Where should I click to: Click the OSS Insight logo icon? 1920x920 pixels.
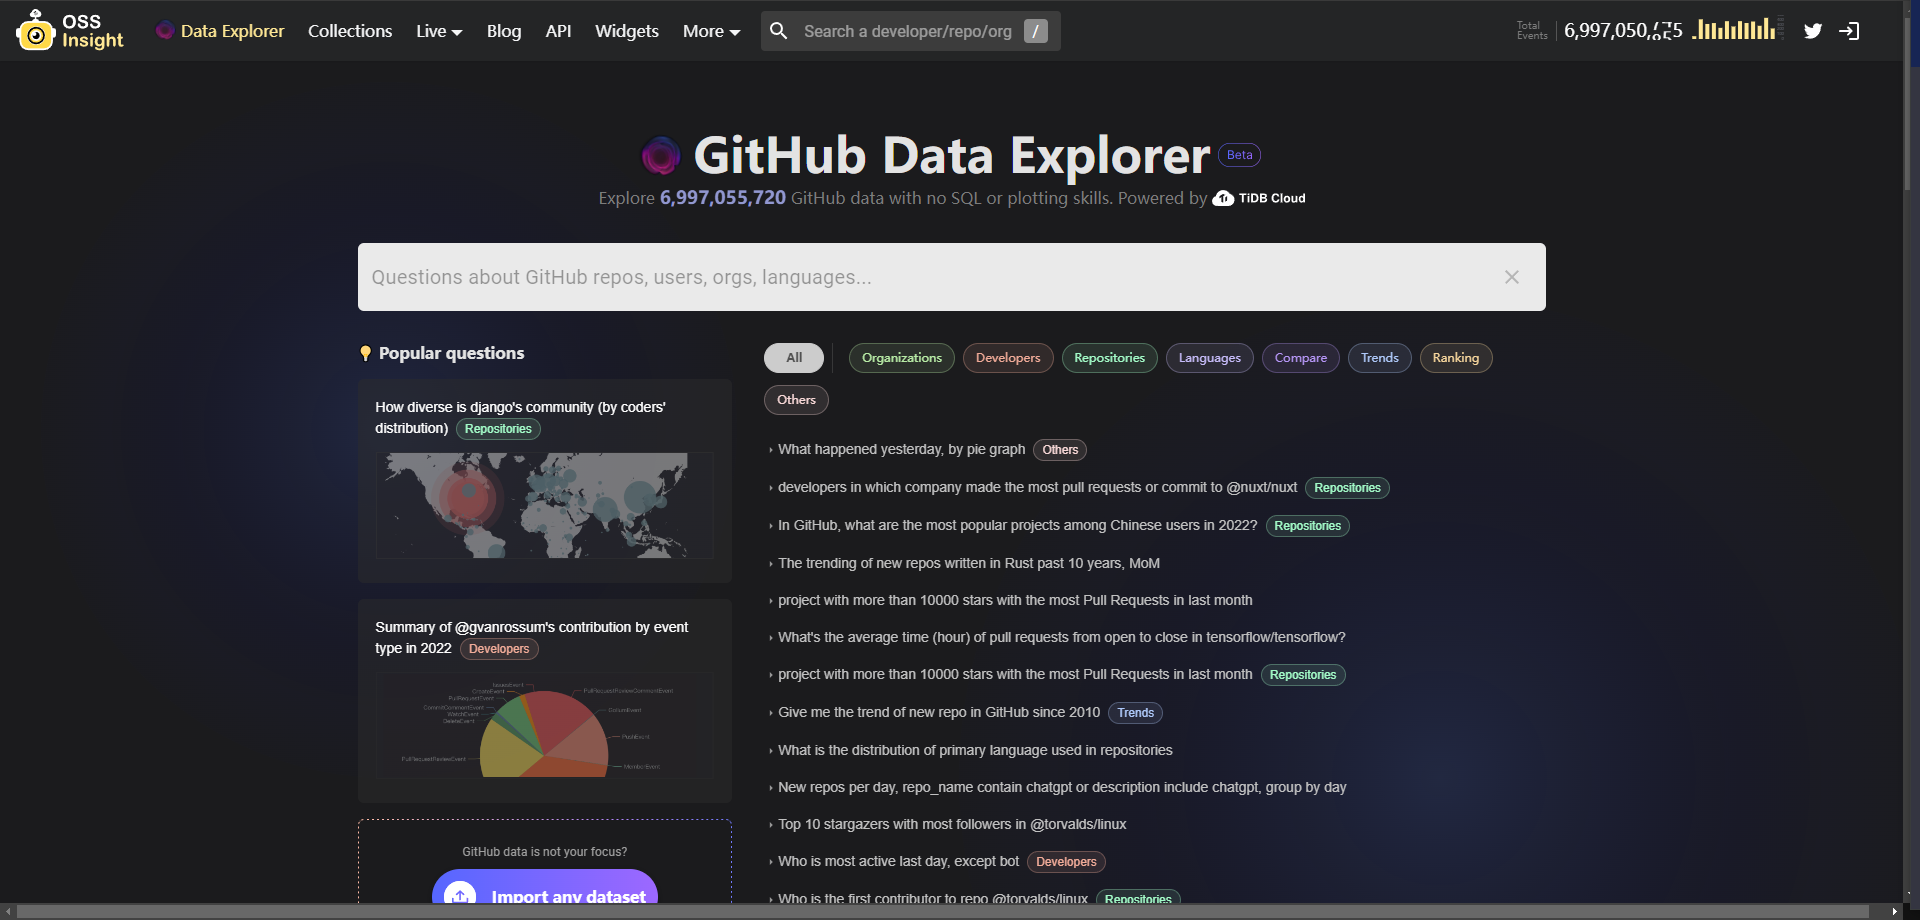point(36,31)
